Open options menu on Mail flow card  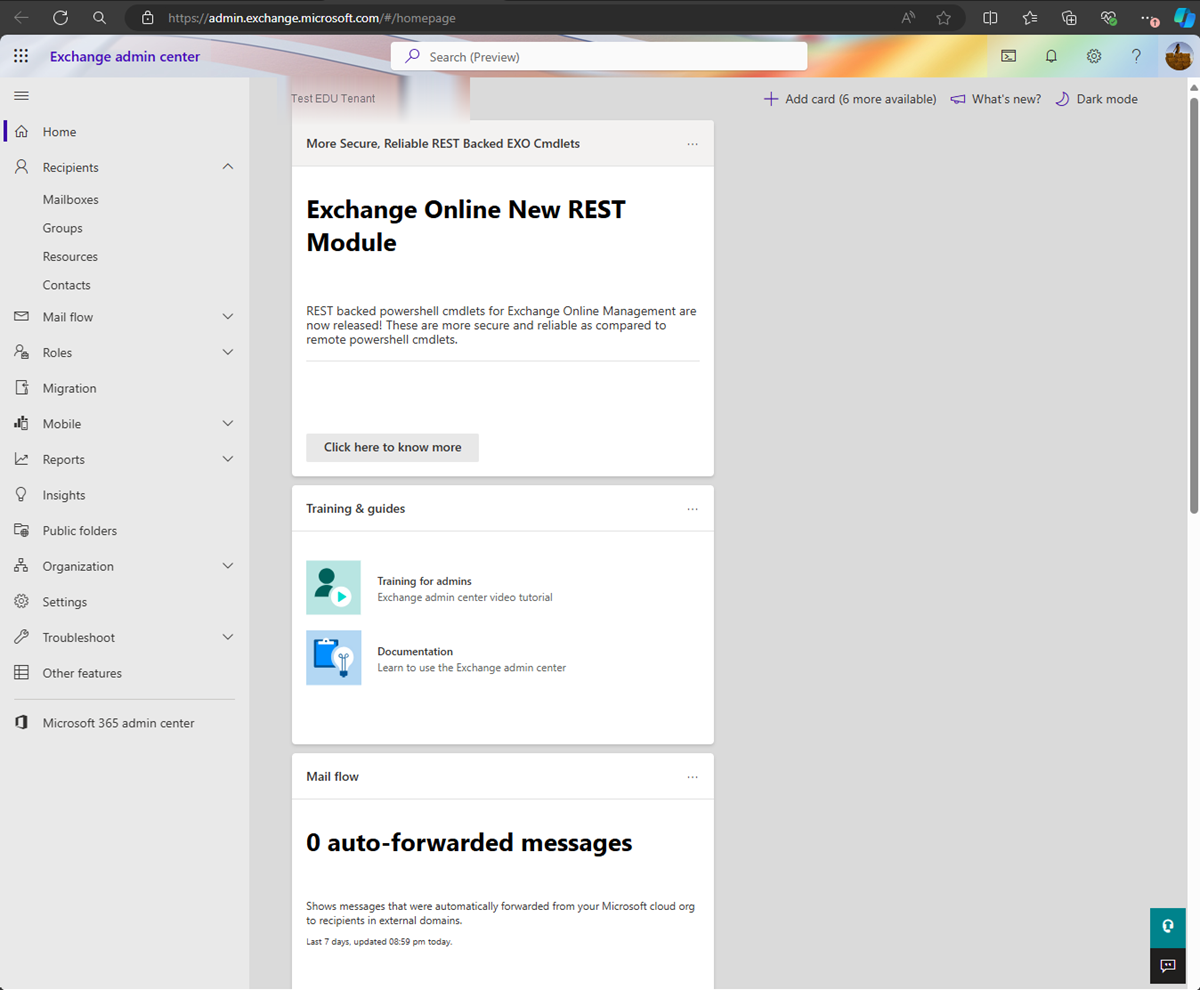(x=693, y=777)
